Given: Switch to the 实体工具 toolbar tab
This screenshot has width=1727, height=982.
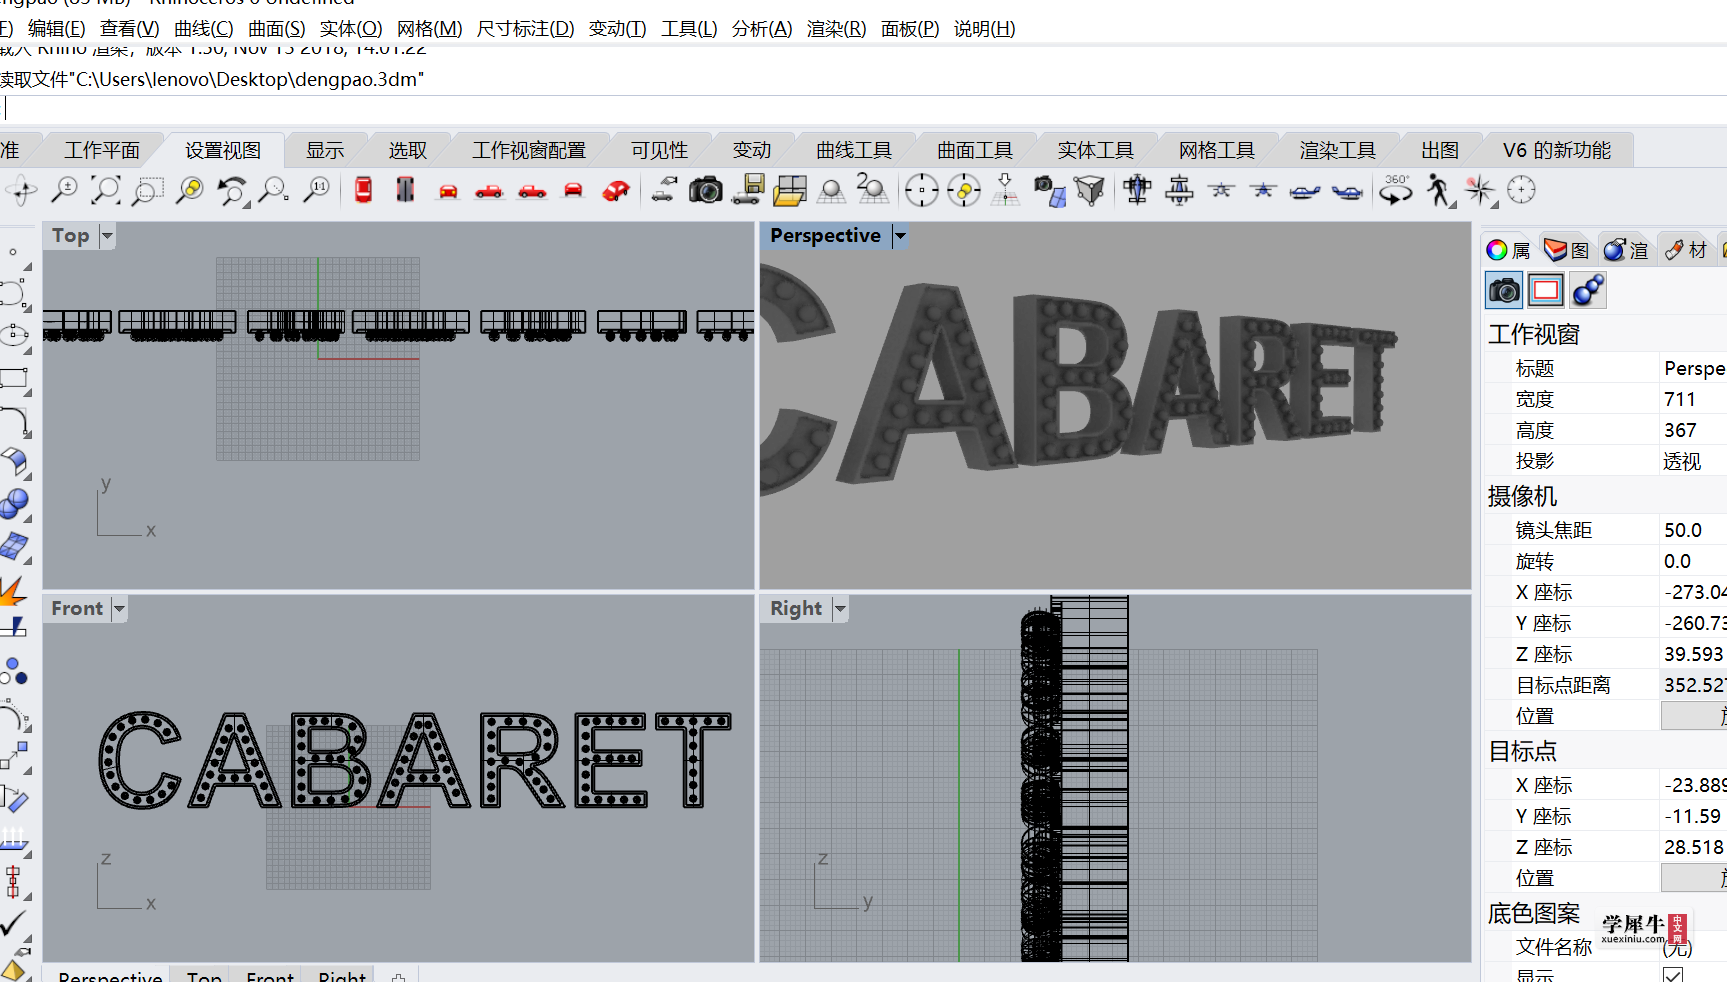Looking at the screenshot, I should point(1096,150).
